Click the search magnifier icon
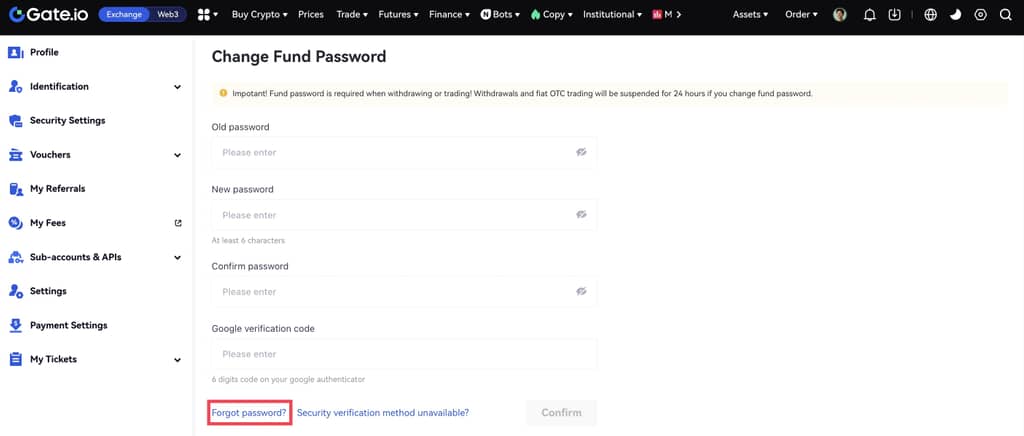 (x=1006, y=15)
